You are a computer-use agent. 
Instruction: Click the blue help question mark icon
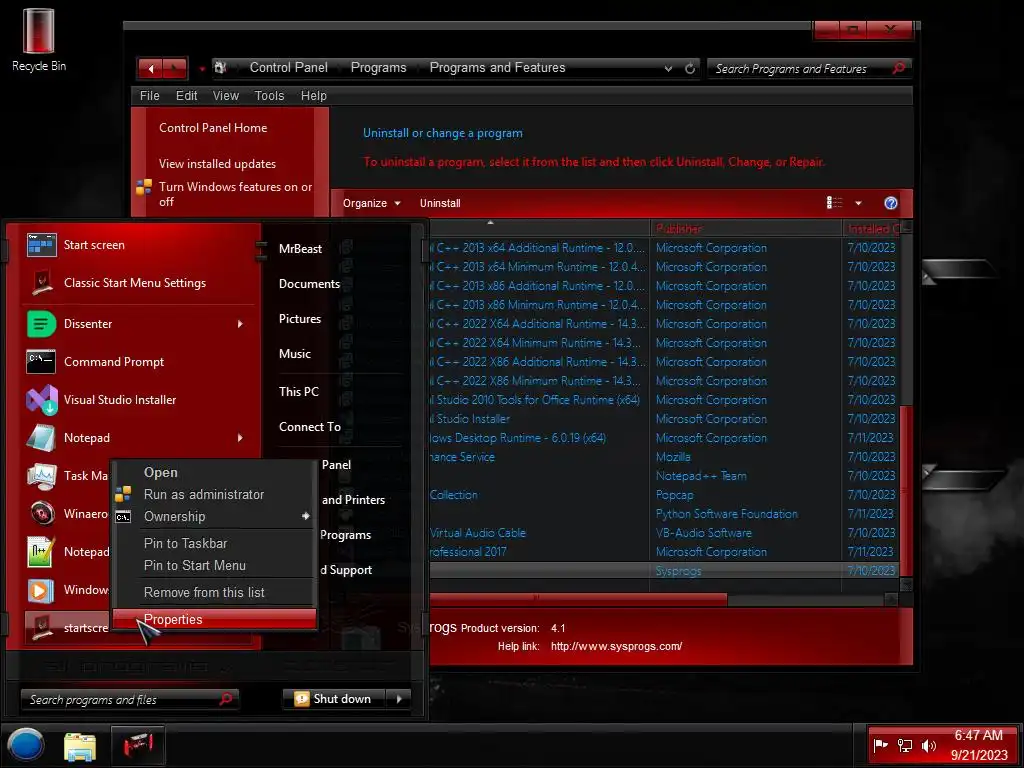pos(890,203)
